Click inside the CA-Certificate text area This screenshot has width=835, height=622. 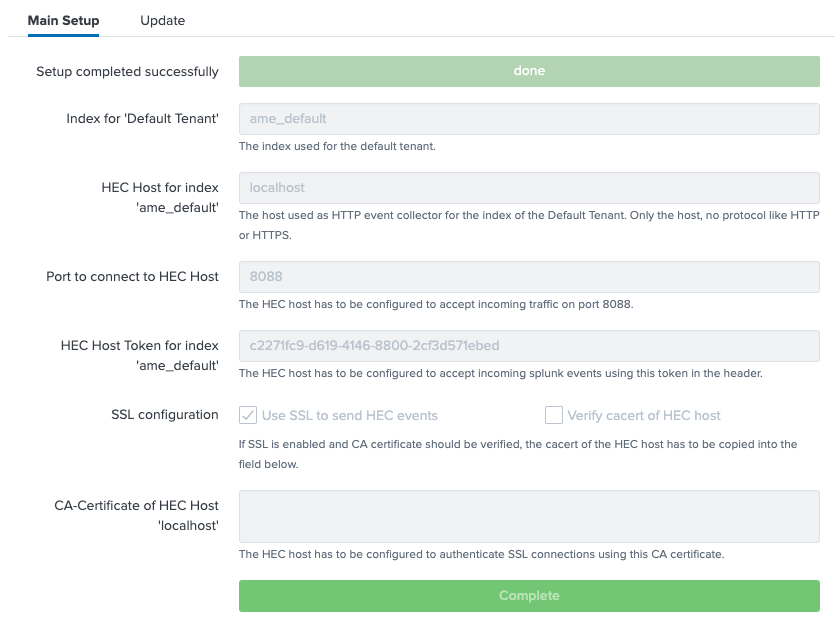[529, 515]
